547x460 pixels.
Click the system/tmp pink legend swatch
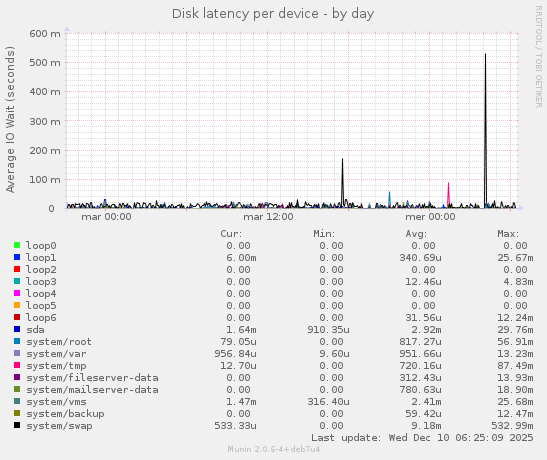coord(17,365)
